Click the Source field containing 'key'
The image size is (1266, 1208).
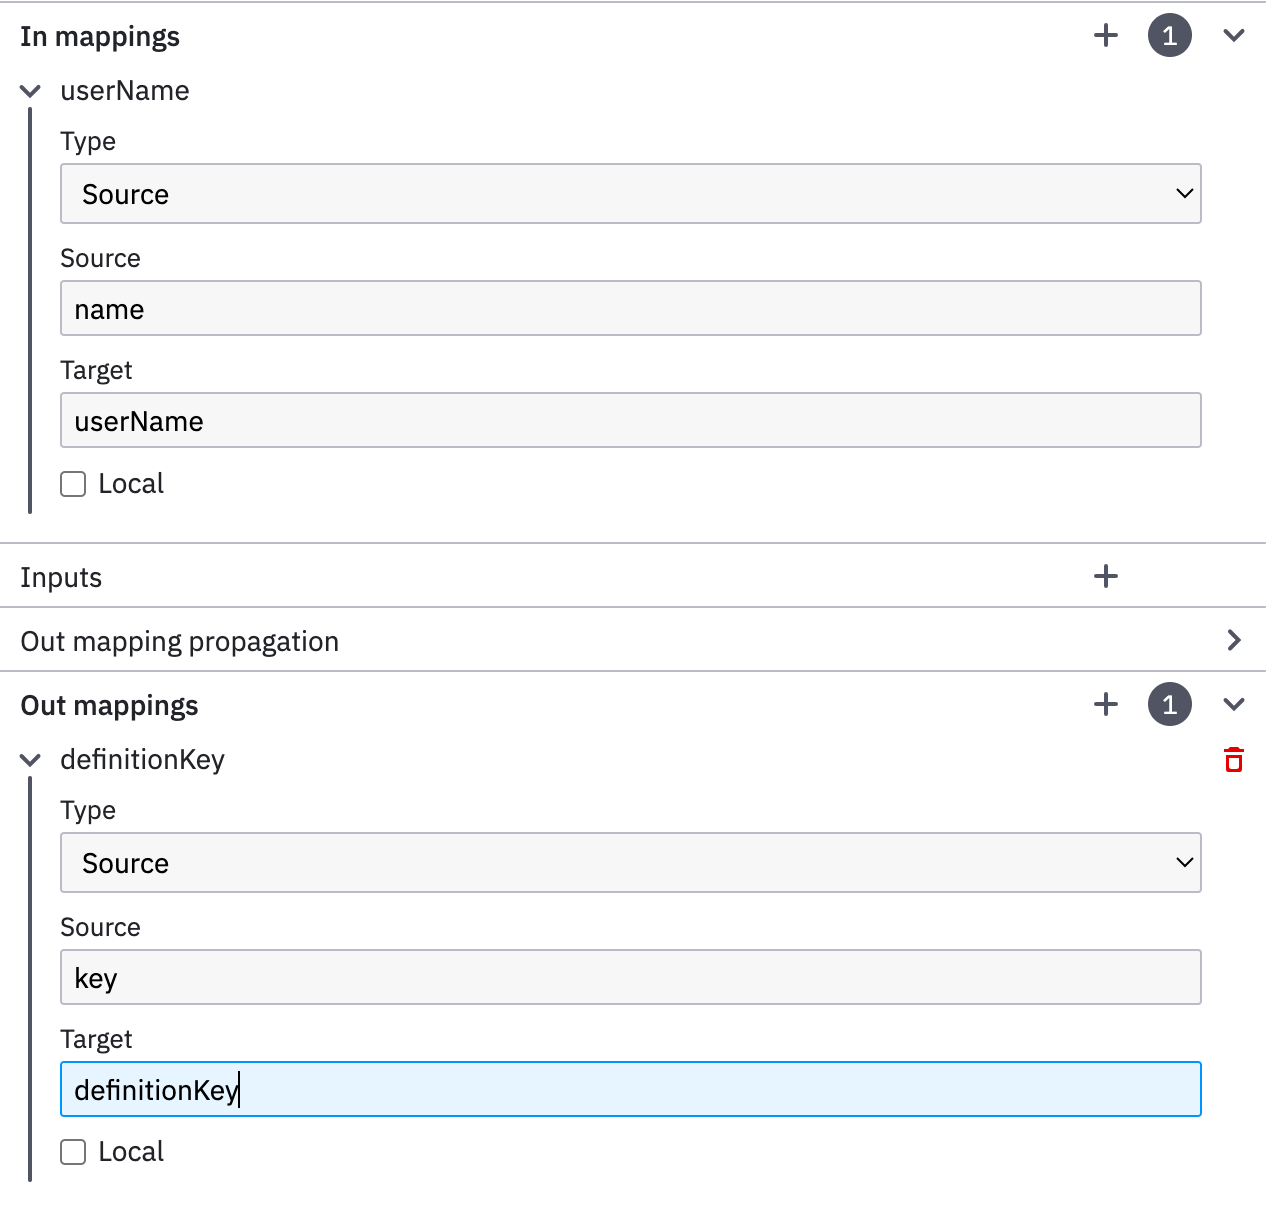point(630,978)
